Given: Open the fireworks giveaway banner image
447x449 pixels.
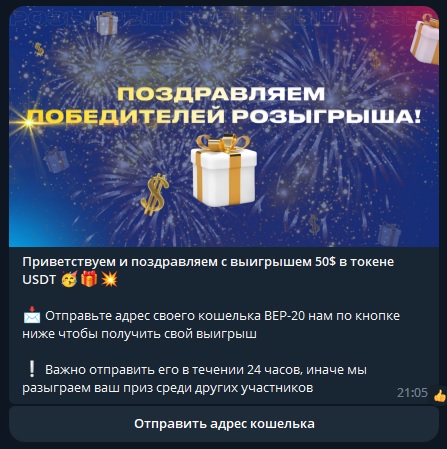Looking at the screenshot, I should click(224, 126).
